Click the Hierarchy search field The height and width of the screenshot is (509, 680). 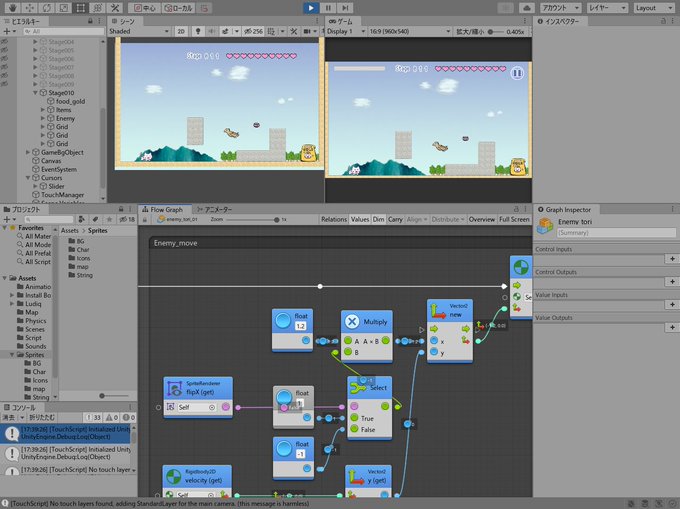click(x=63, y=31)
